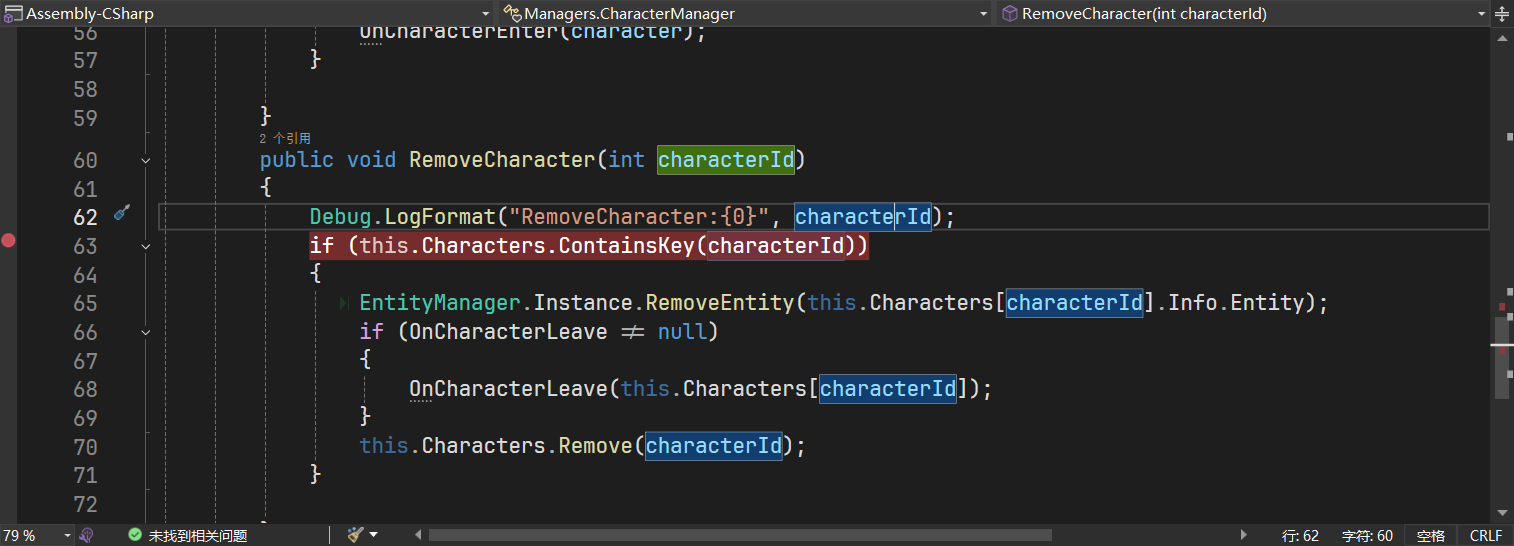Click the horizontal scrollbar right arrow
The width and height of the screenshot is (1514, 546).
(x=1243, y=535)
